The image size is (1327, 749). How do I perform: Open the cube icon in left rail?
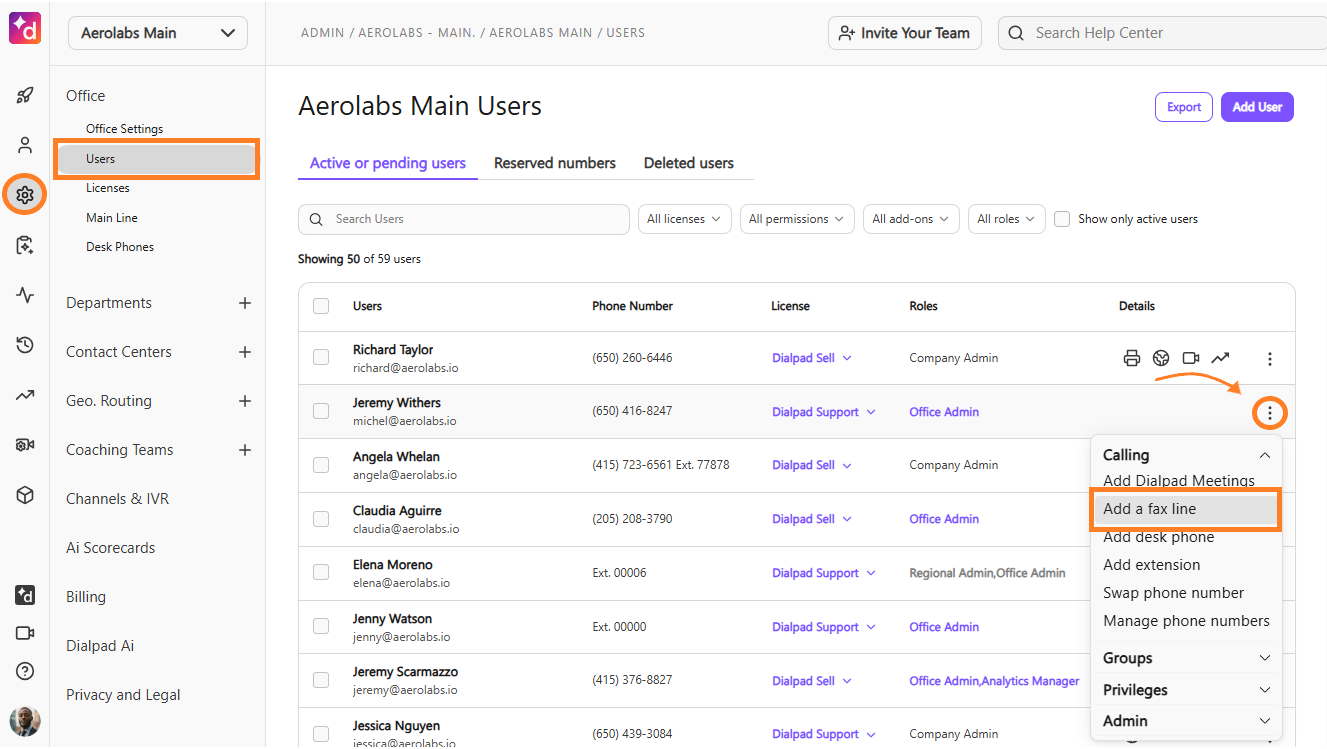point(25,495)
